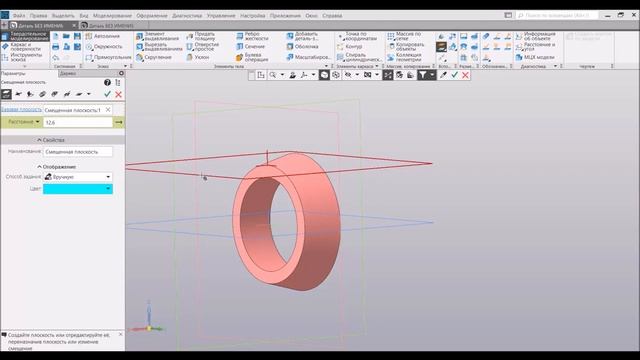This screenshot has height=360, width=640.
Task: Choose Масштабирование scale tool
Action: pyautogui.click(x=308, y=58)
